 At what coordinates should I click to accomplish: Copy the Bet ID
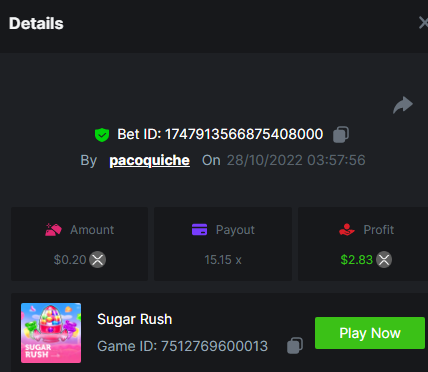[341, 134]
